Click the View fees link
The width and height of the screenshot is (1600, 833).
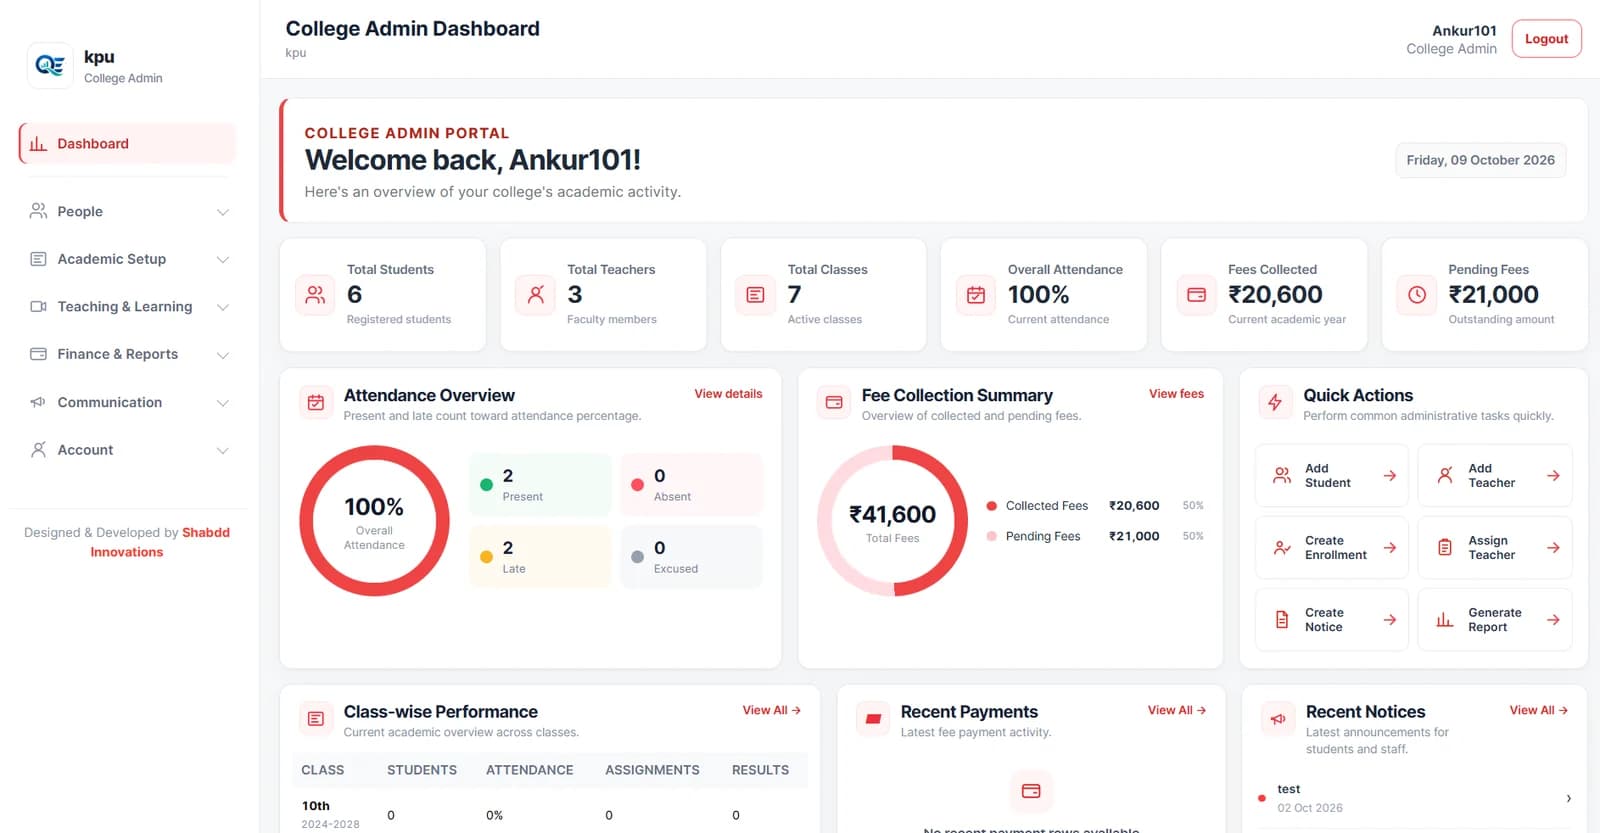point(1176,394)
